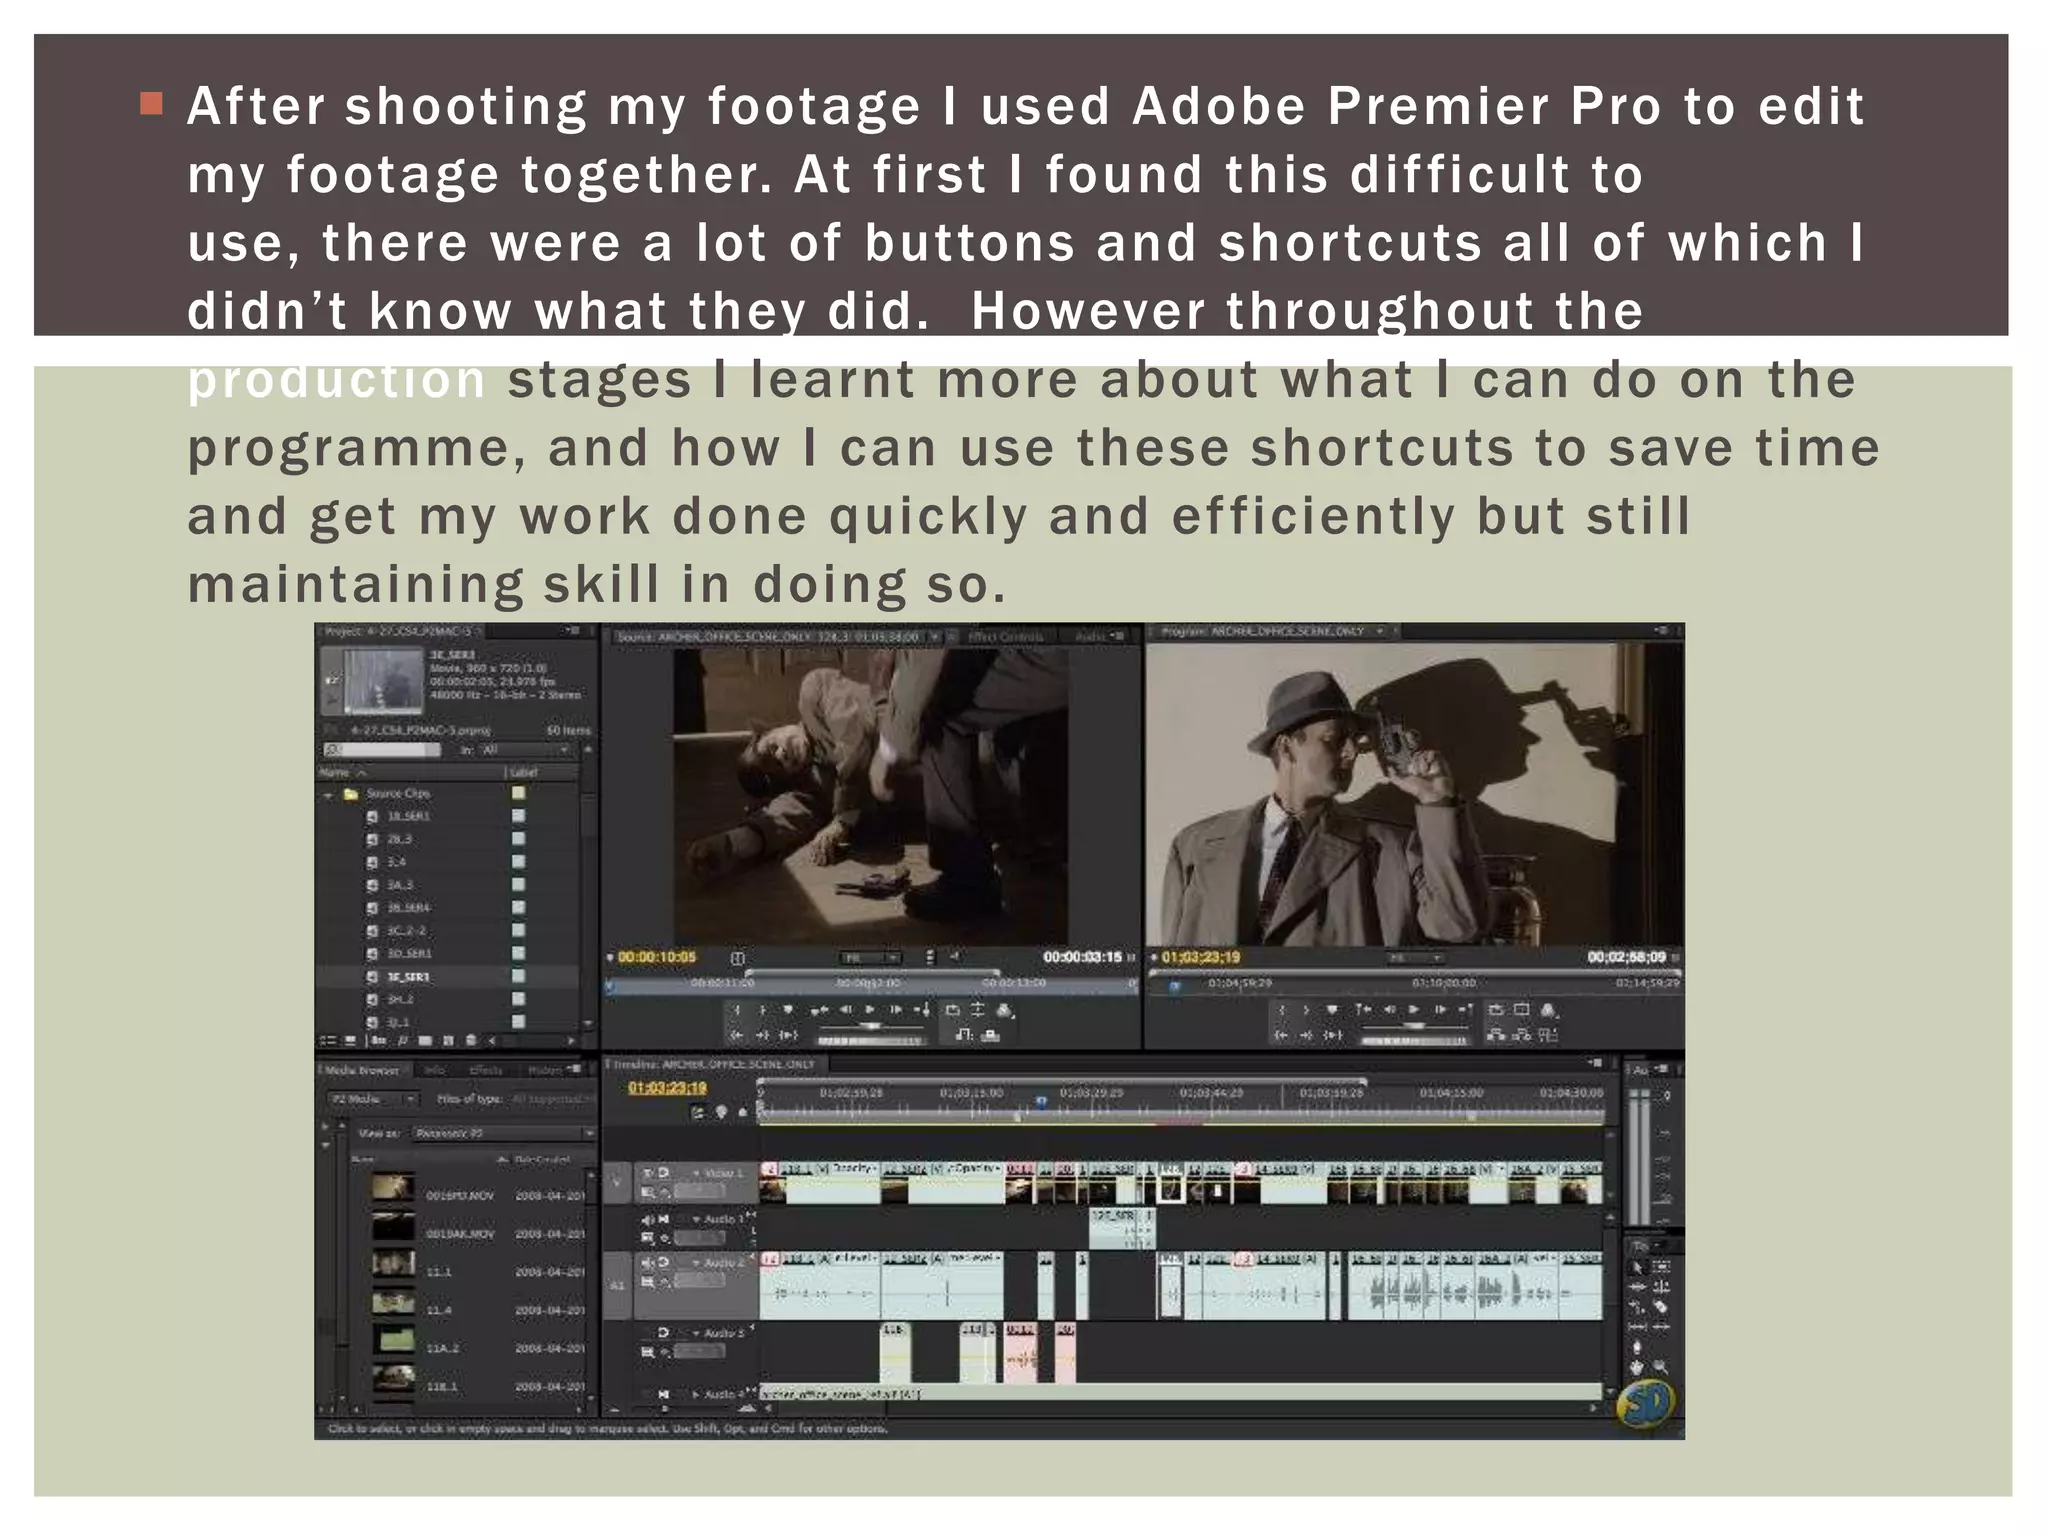Open Output settings in Source monitor
2048x1536 pixels.
point(1004,1010)
